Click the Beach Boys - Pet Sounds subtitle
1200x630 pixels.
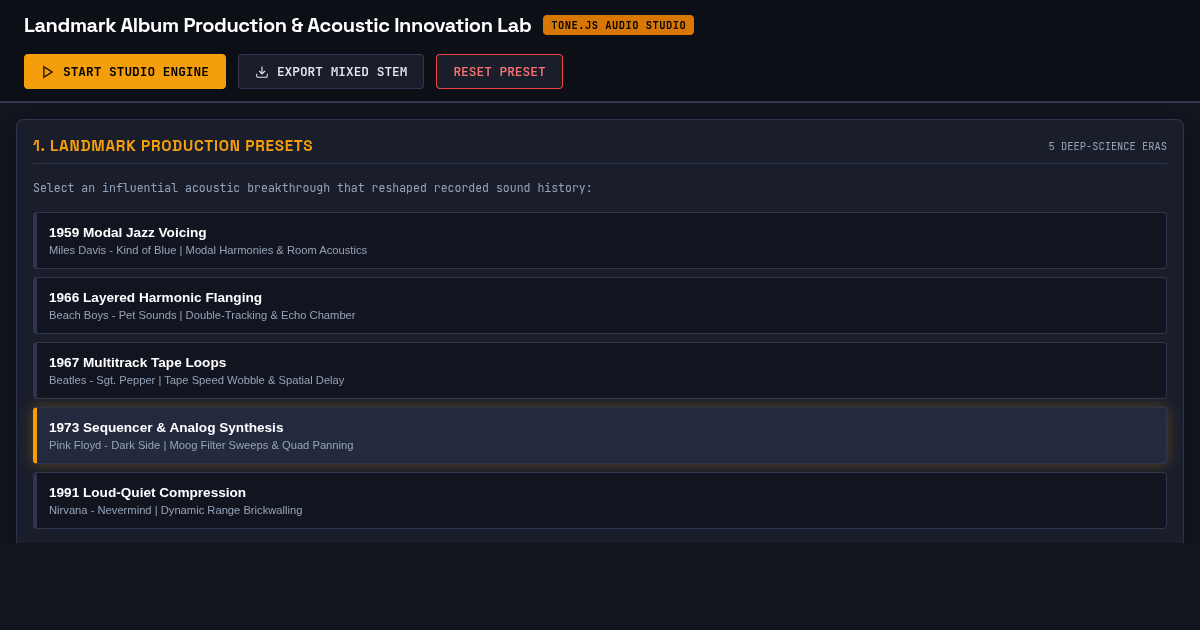click(202, 315)
